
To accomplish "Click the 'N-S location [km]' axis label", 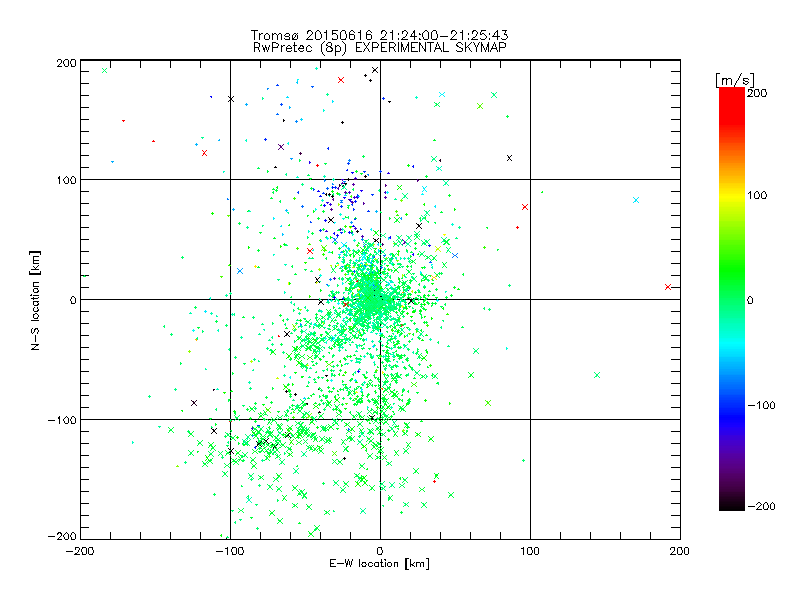I will (35, 300).
